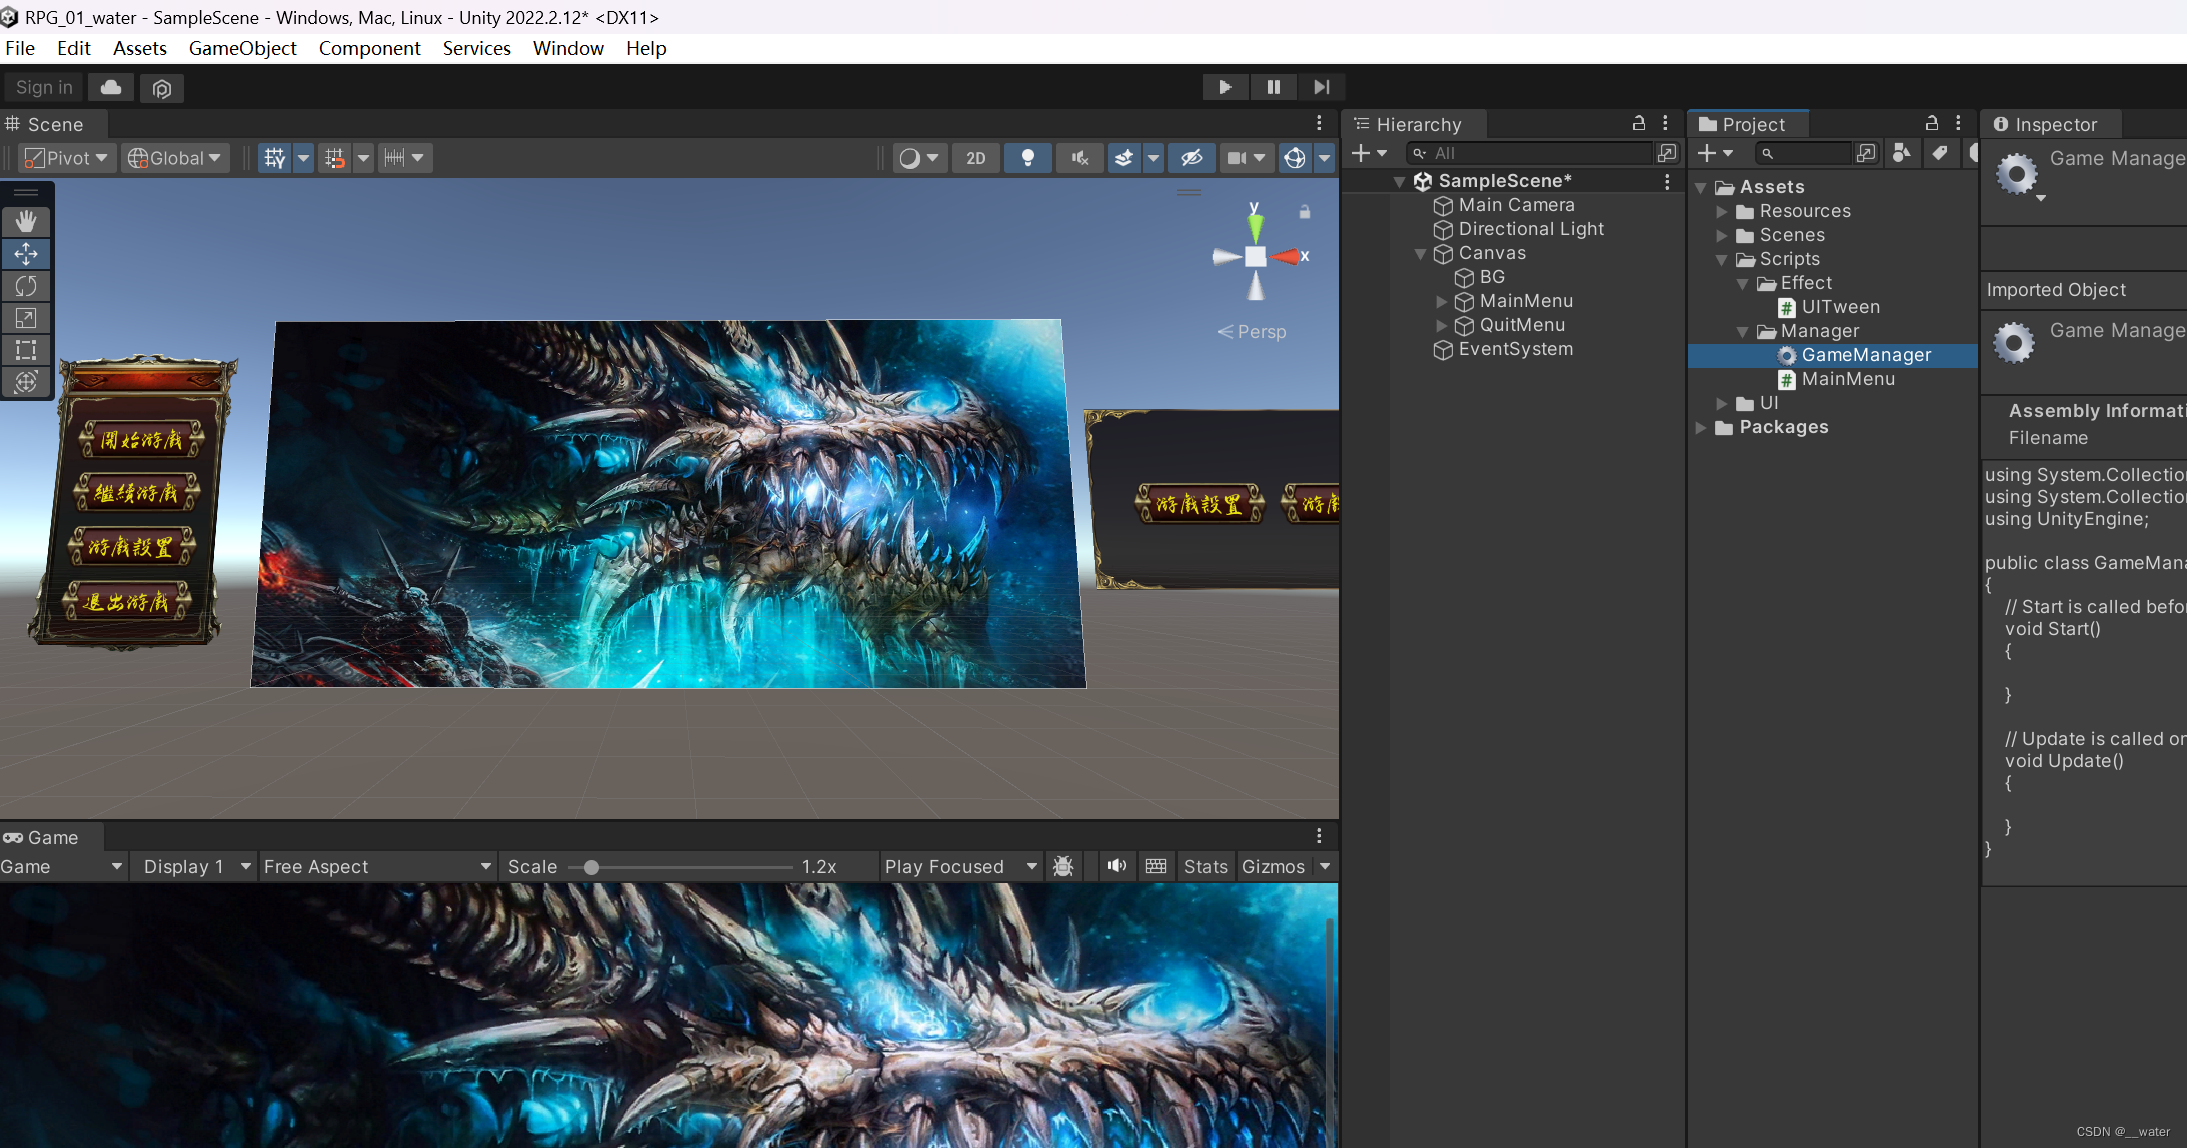Image resolution: width=2187 pixels, height=1148 pixels.
Task: Select Directional Light in Hierarchy
Action: coord(1531,229)
